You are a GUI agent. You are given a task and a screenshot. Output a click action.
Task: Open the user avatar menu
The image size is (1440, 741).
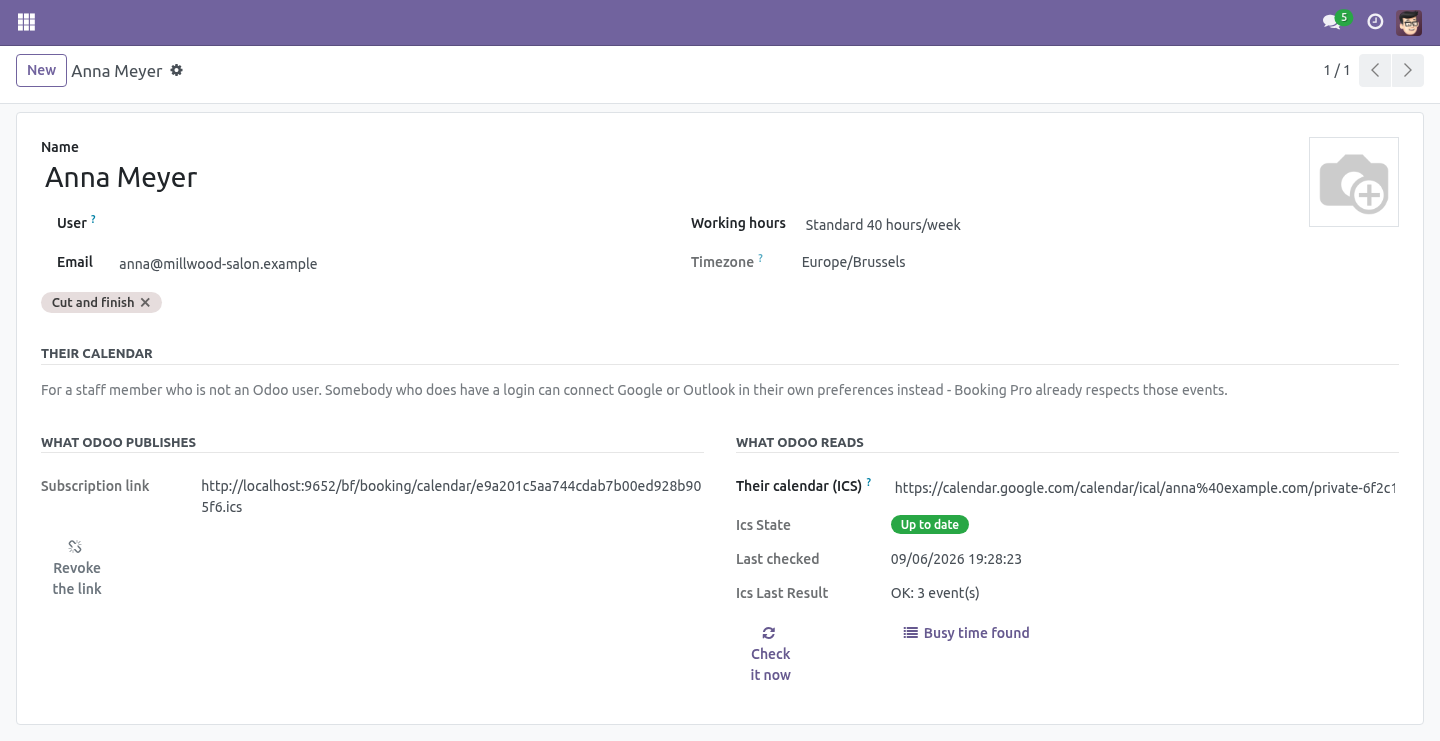[x=1409, y=22]
